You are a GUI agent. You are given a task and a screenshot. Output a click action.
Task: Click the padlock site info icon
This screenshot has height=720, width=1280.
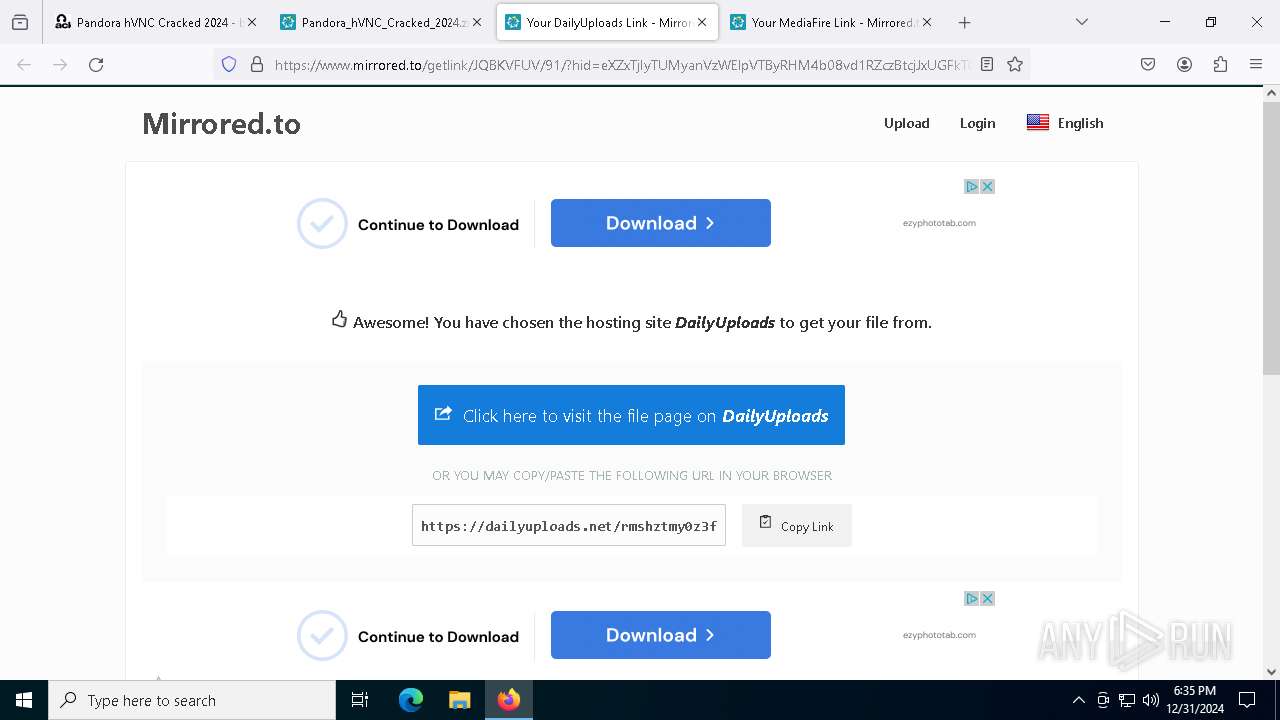(257, 64)
